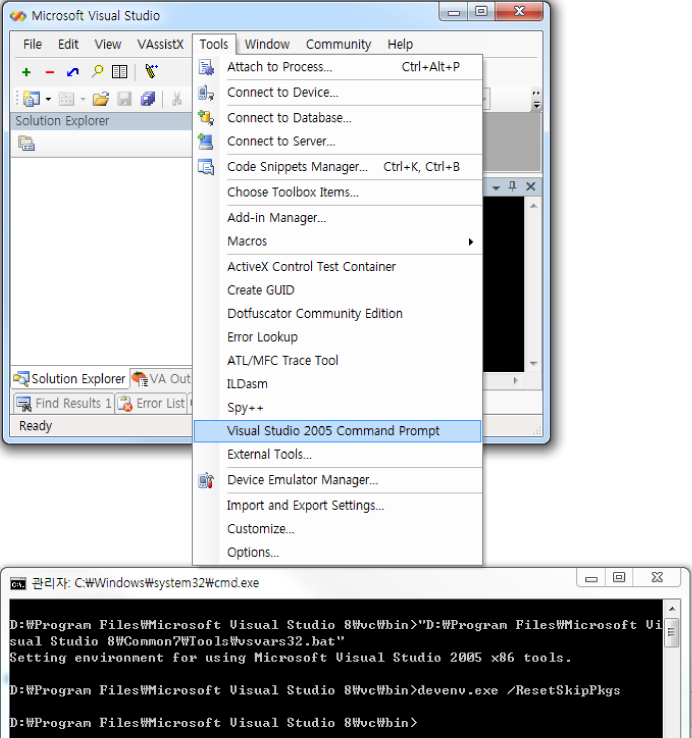
Task: Click the Solution Explorer properties icon
Action: coord(26,143)
